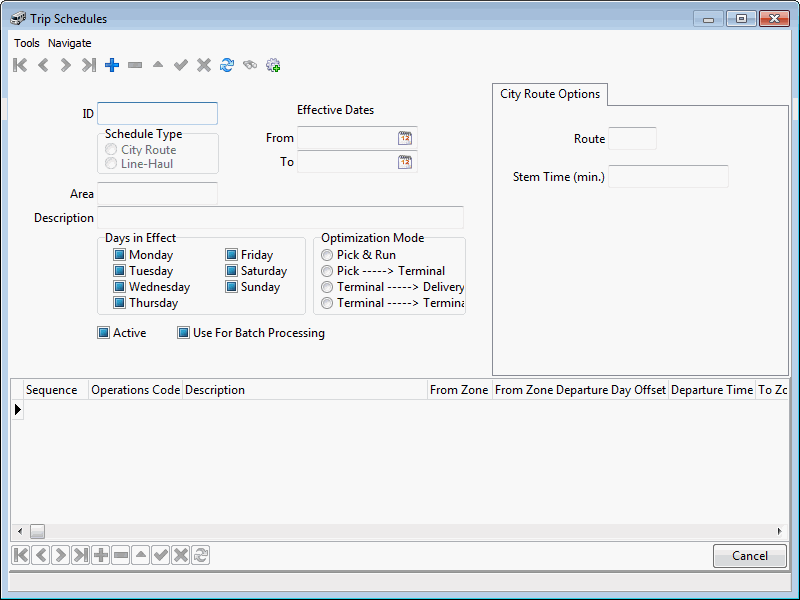
Task: Click the blue plus insert record icon
Action: 112,65
